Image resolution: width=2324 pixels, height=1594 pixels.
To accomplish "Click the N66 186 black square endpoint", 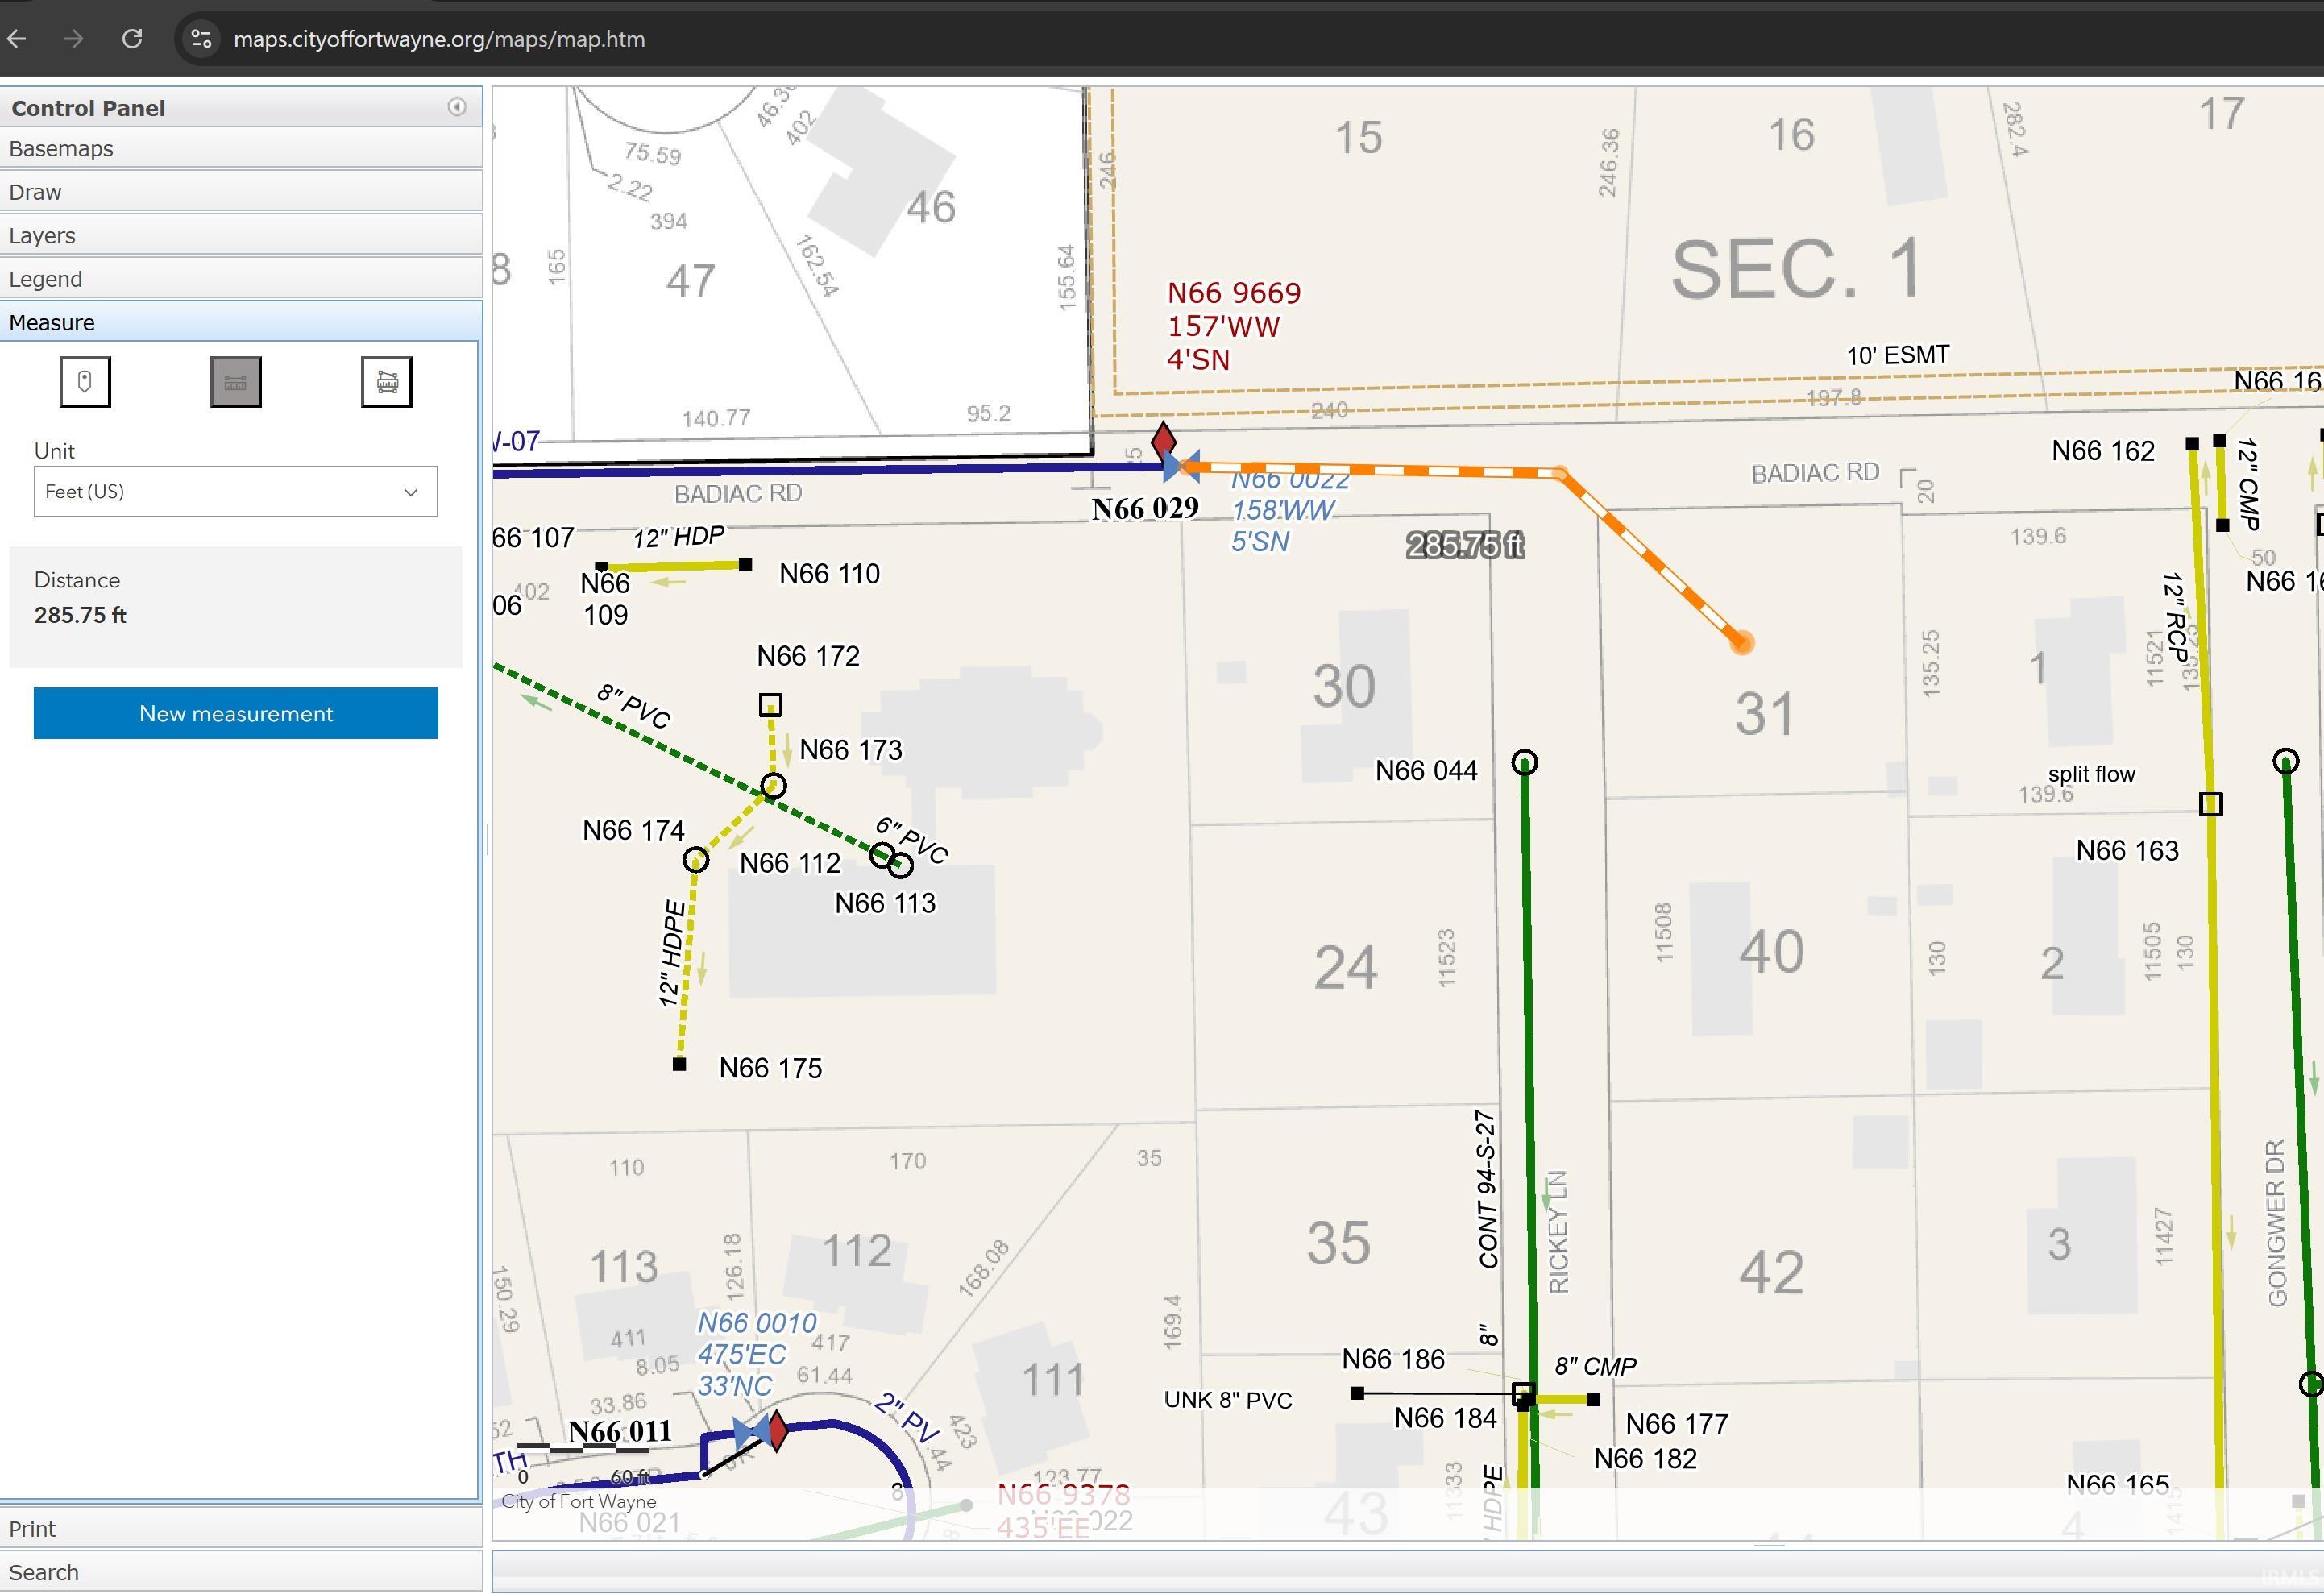I will (x=1357, y=1393).
